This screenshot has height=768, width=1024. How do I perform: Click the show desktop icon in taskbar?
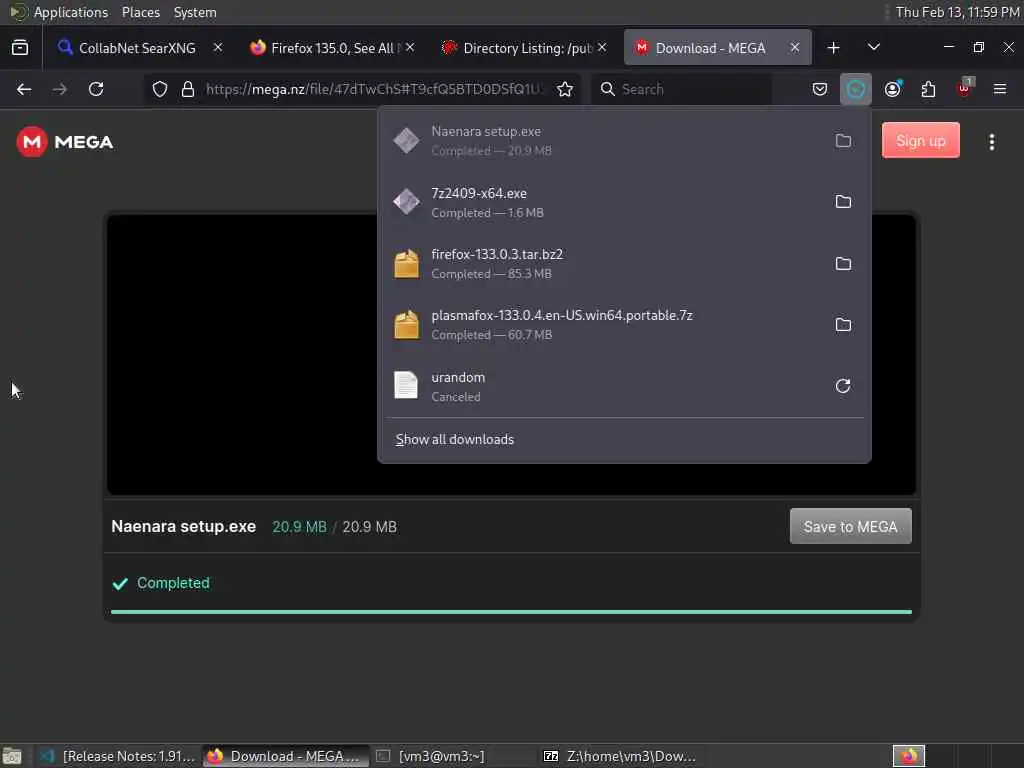tap(12, 757)
